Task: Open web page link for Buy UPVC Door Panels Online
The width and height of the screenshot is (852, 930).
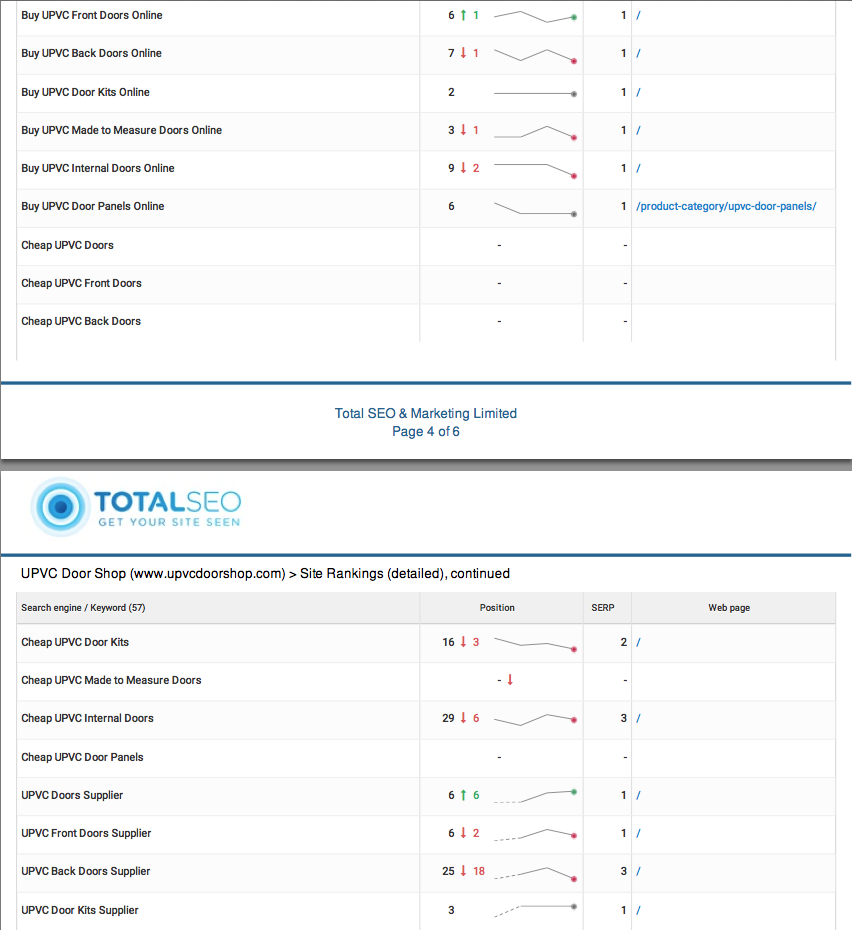Action: (726, 206)
